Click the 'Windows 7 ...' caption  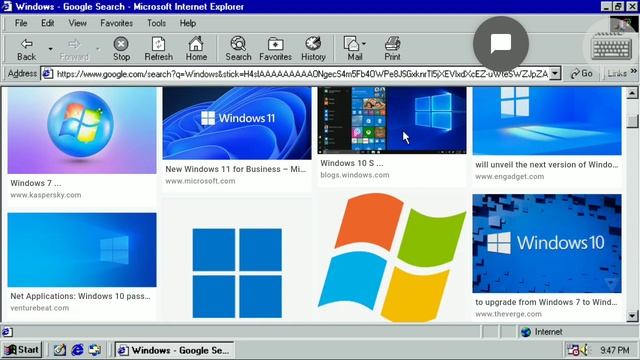point(36,183)
